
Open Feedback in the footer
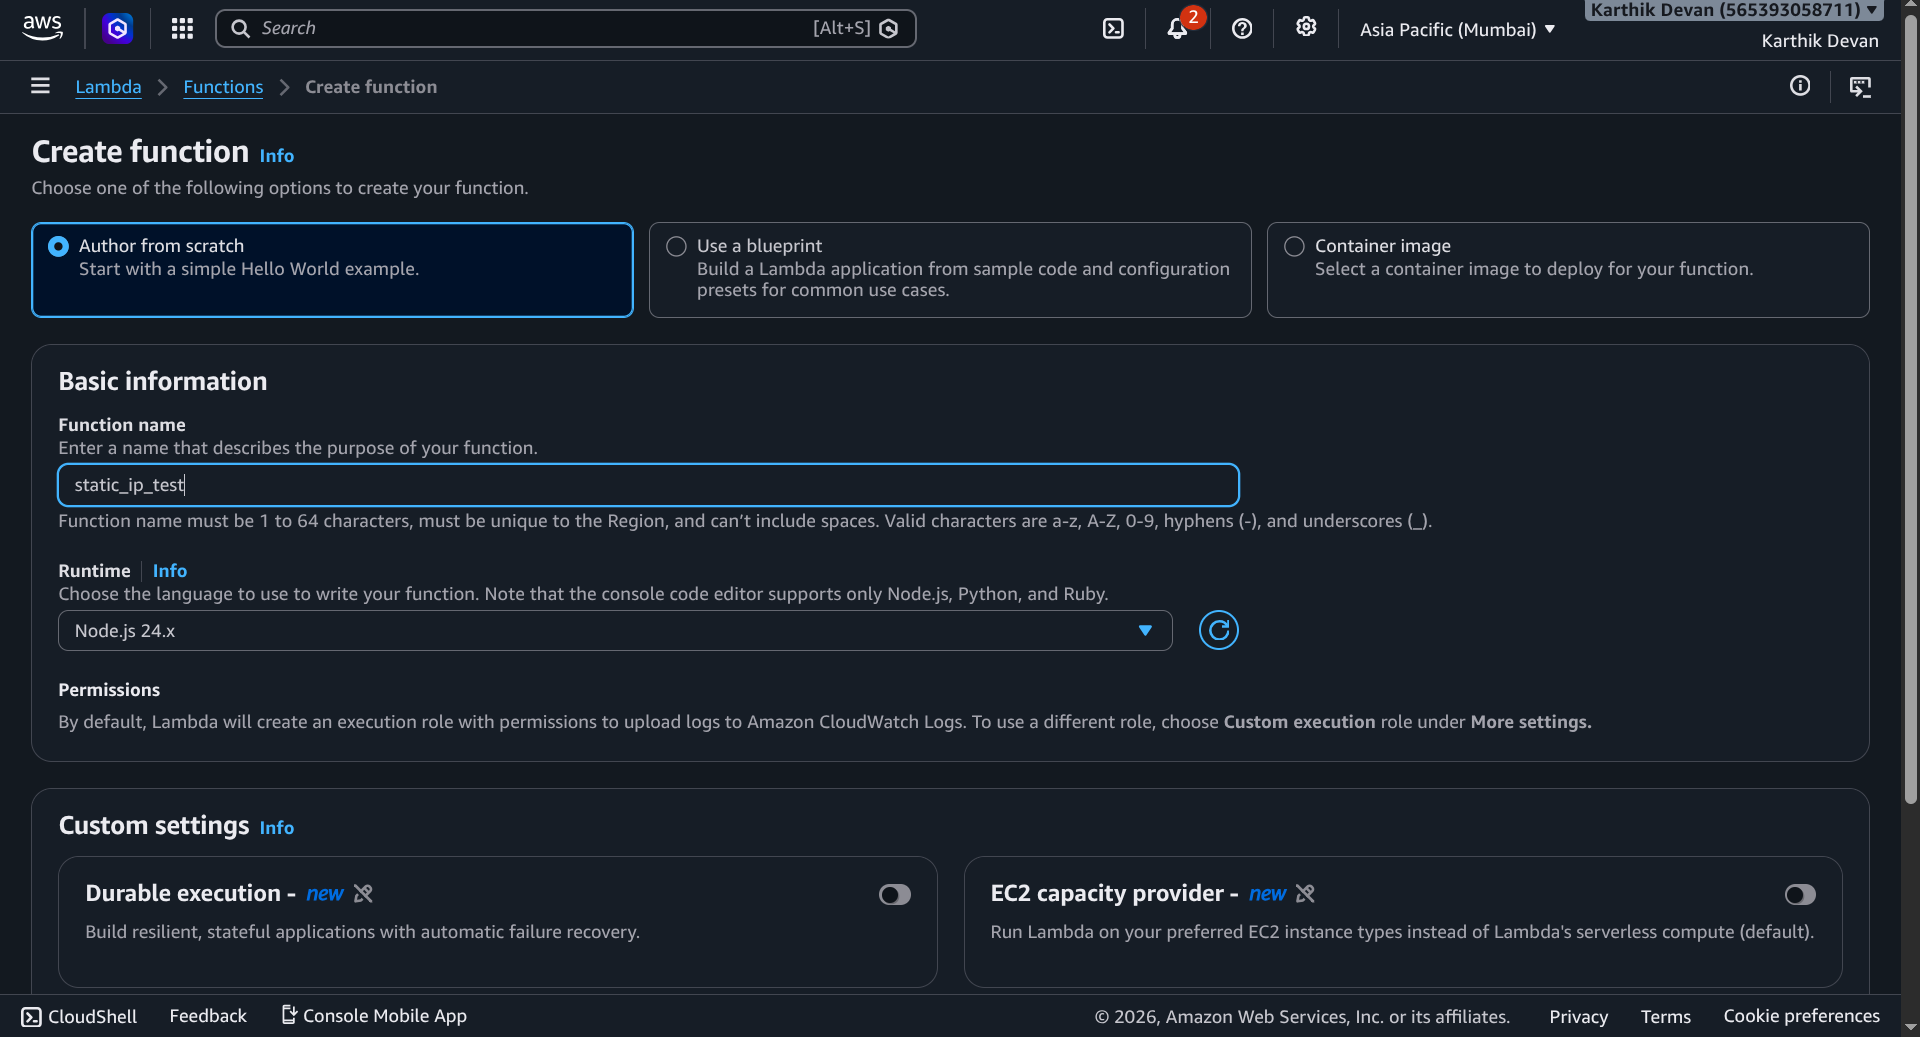(208, 1016)
